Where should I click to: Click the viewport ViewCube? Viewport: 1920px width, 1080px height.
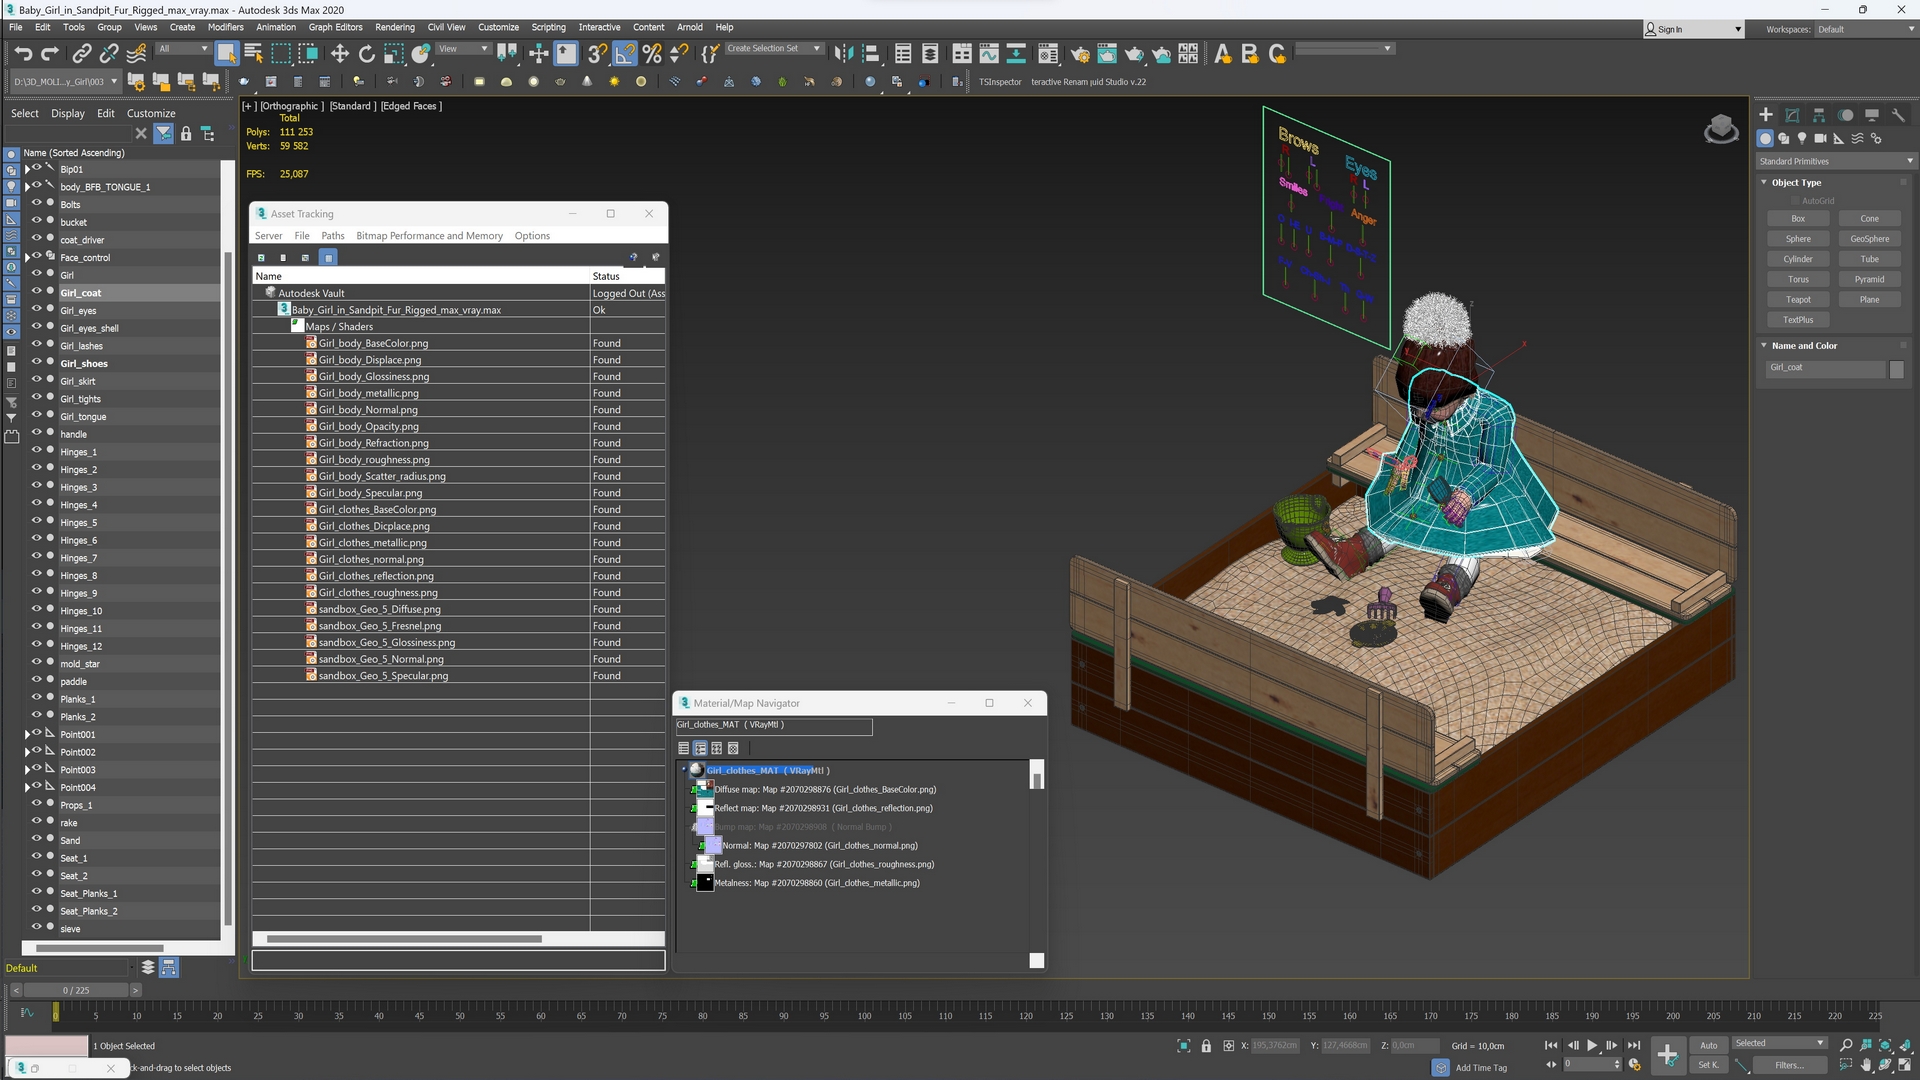tap(1721, 129)
